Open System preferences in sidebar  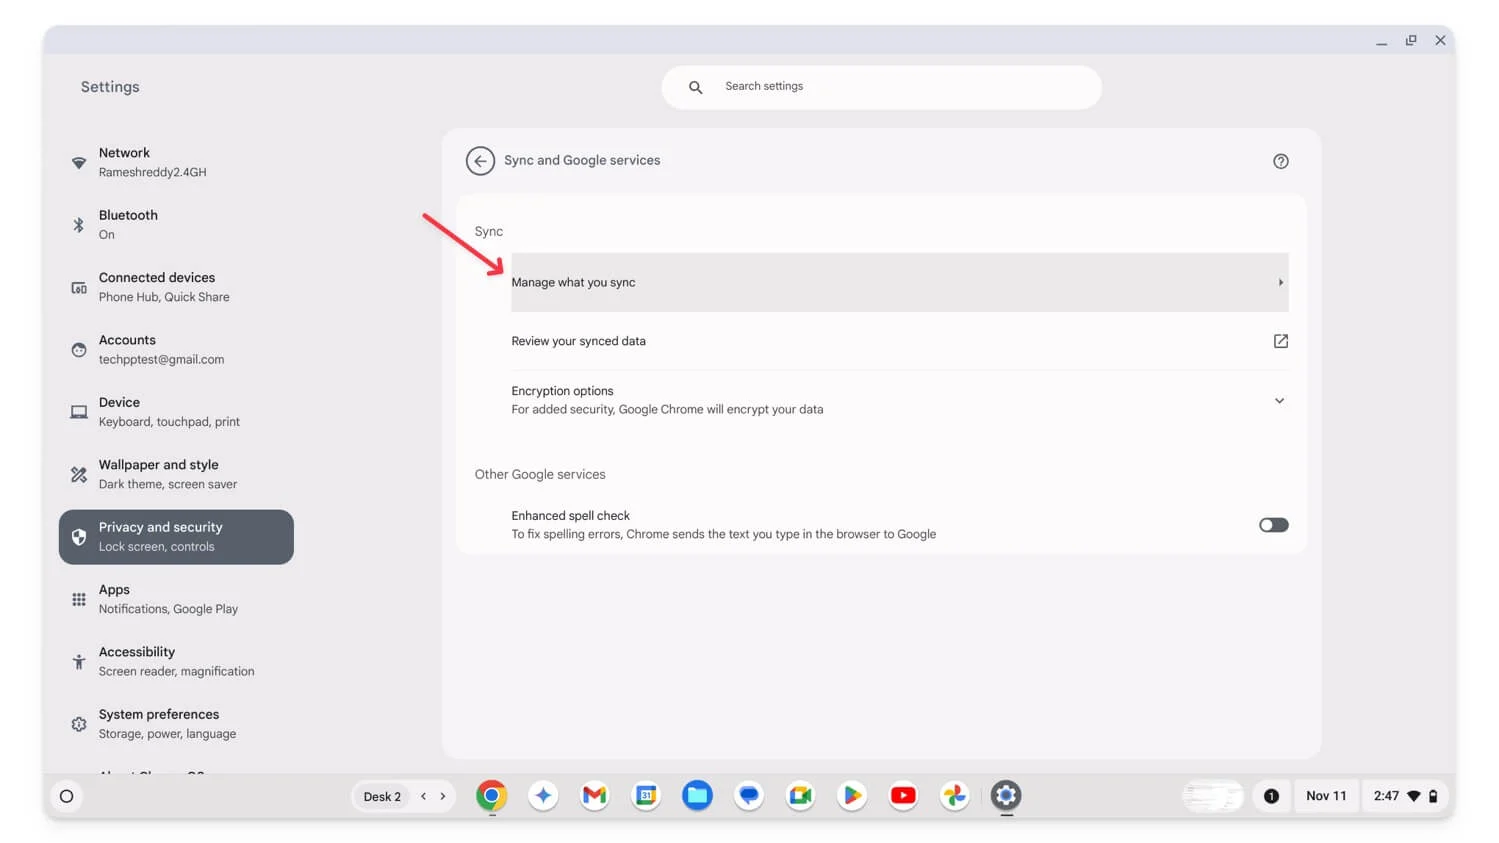(x=176, y=724)
